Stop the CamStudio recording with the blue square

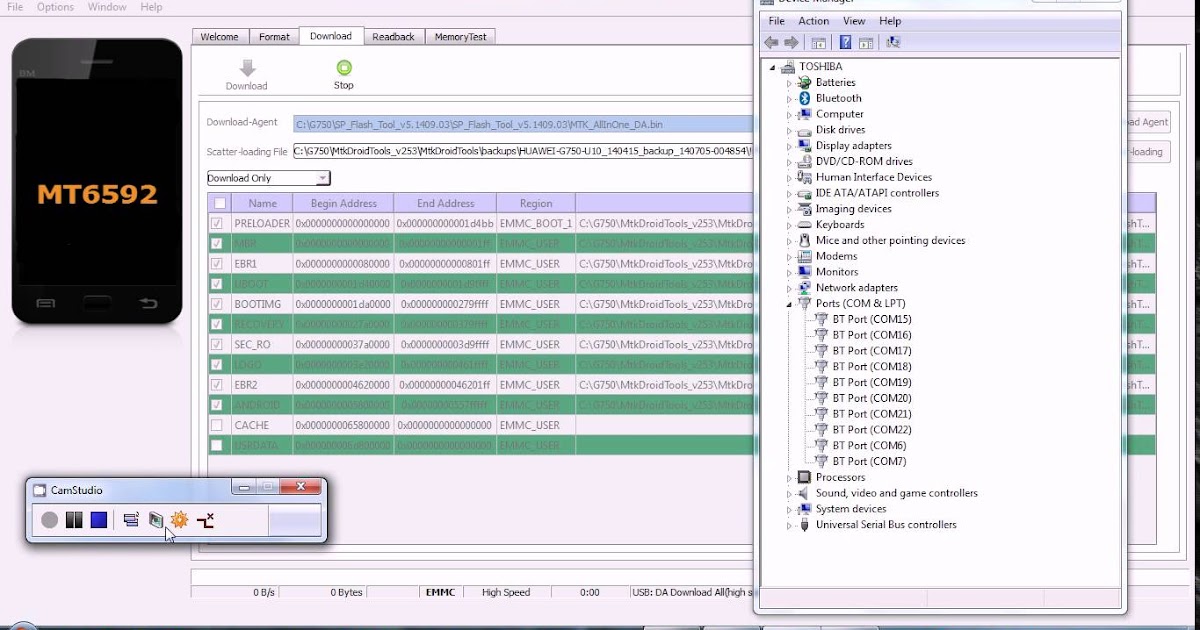98,520
